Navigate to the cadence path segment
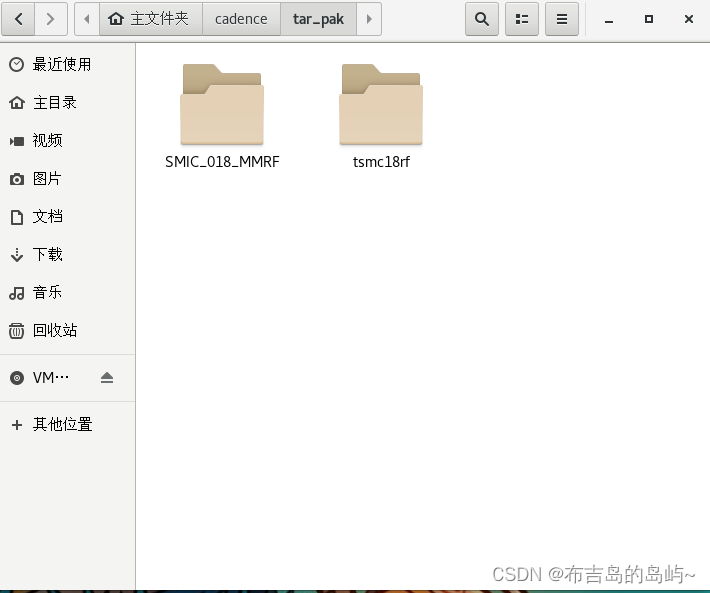The height and width of the screenshot is (593, 710). pyautogui.click(x=241, y=19)
